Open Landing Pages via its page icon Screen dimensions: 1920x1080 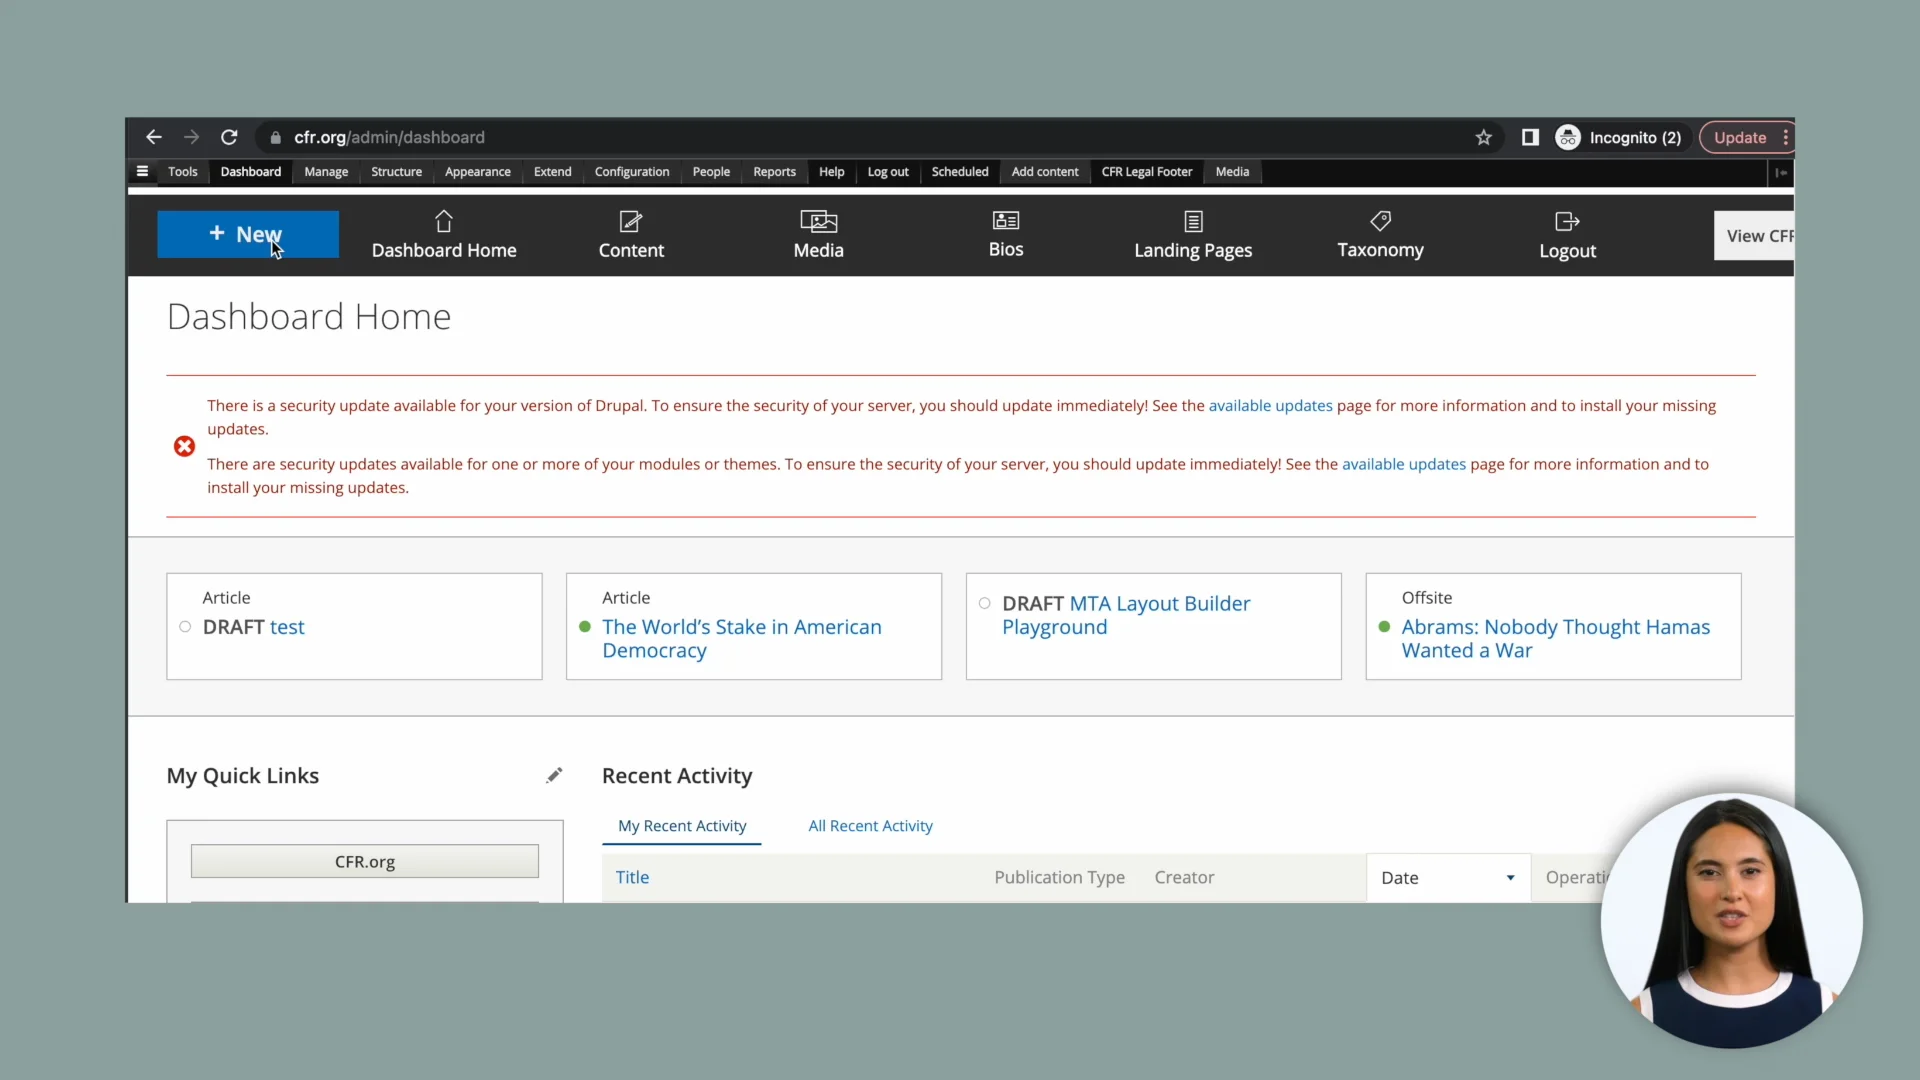point(1193,220)
